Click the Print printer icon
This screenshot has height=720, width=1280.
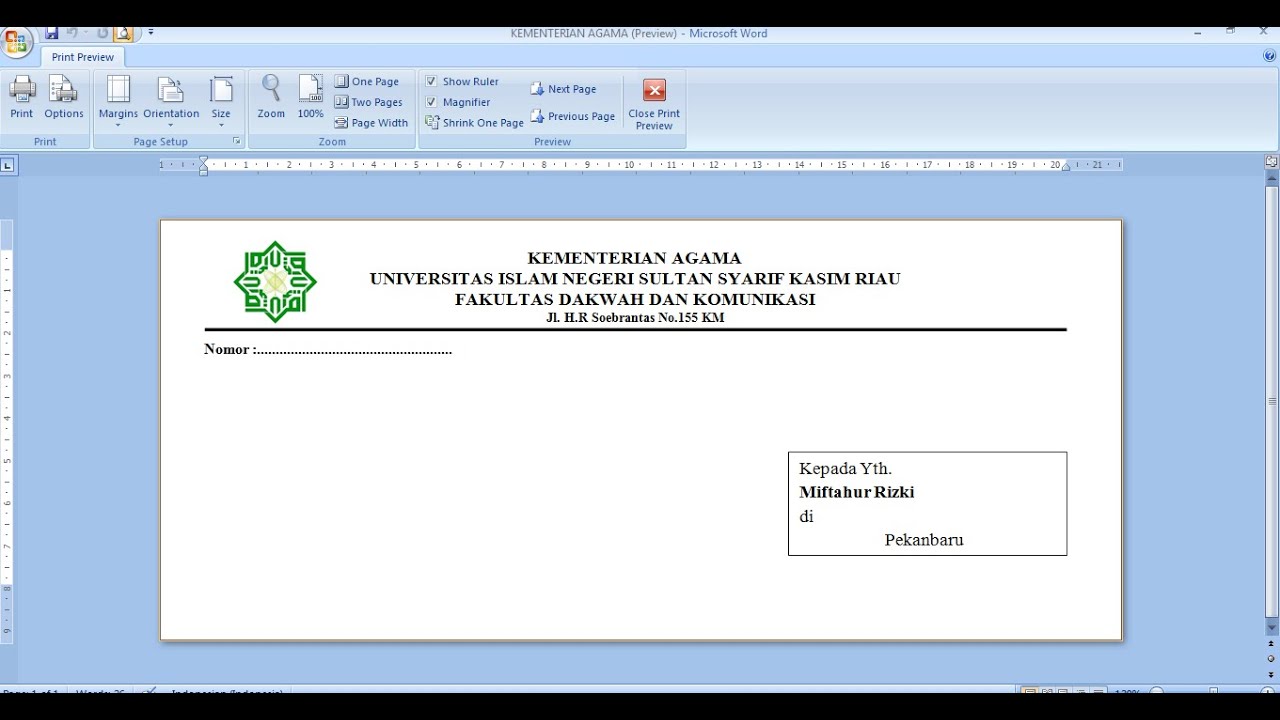(x=22, y=97)
